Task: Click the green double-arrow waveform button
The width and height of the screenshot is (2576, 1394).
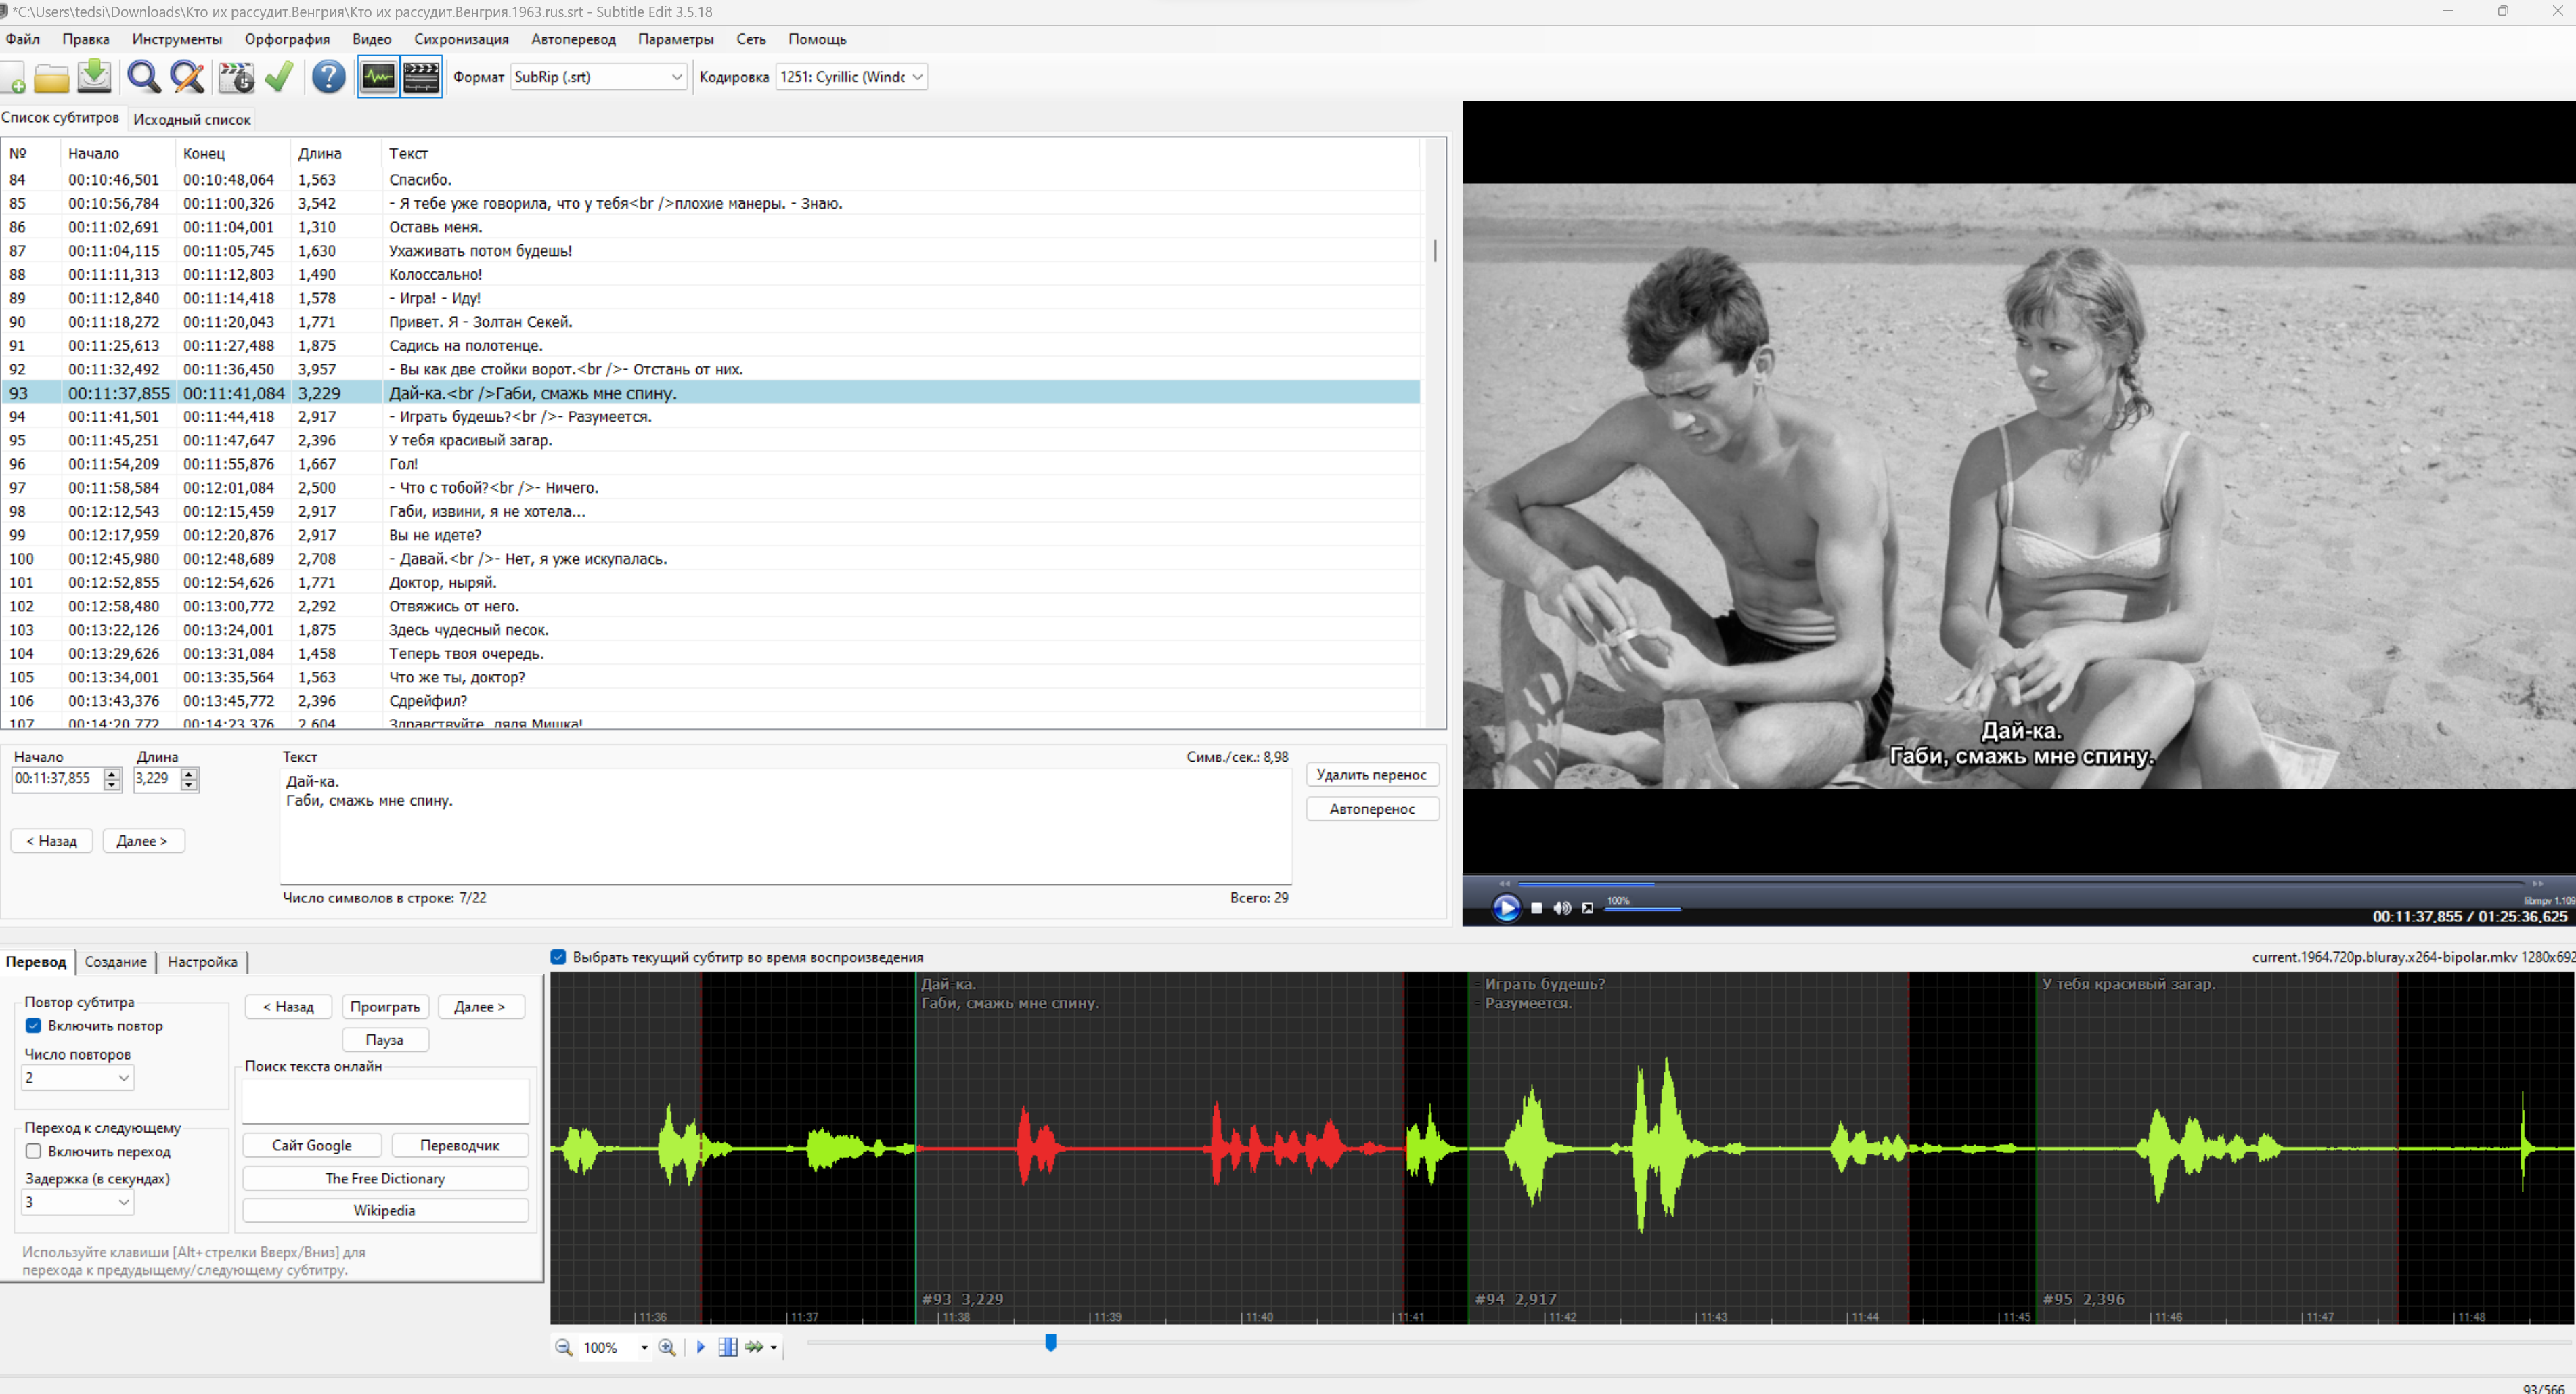Action: point(755,1347)
